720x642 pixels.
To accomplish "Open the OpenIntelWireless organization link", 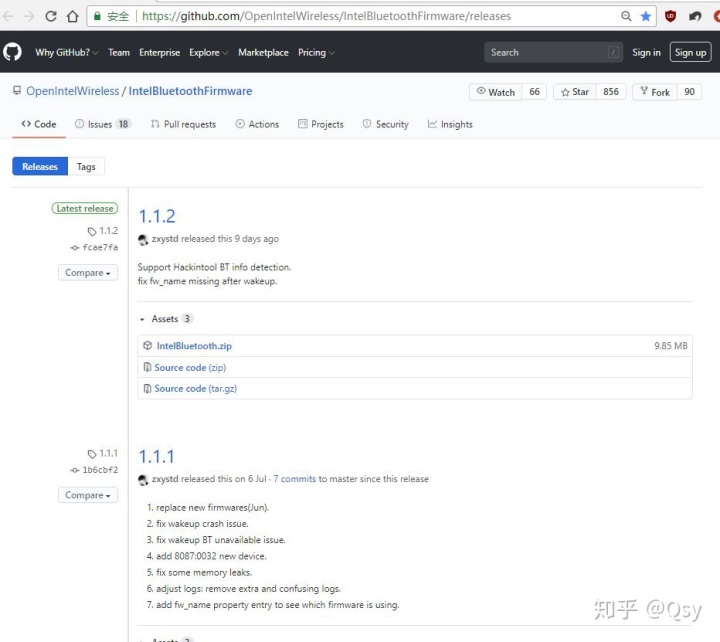I will [73, 91].
